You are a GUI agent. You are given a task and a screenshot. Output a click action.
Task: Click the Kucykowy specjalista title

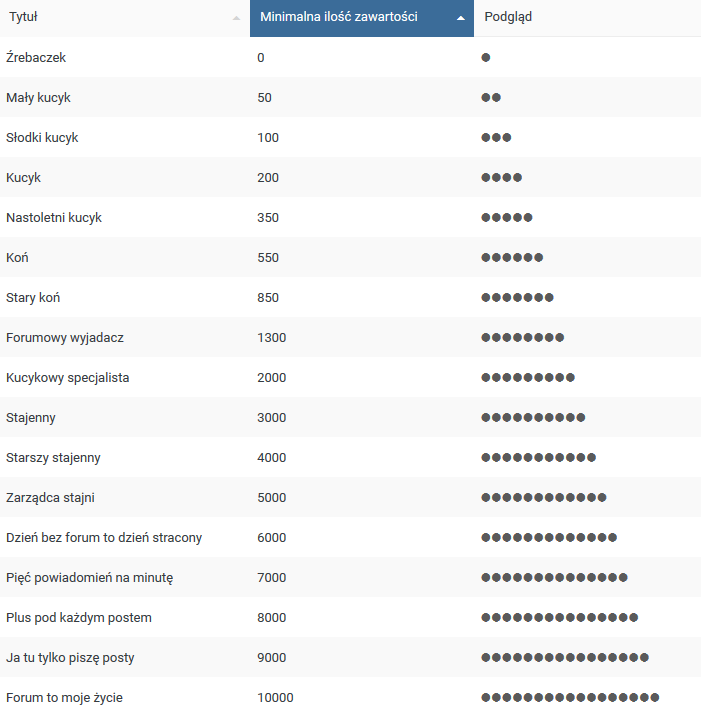(x=68, y=378)
